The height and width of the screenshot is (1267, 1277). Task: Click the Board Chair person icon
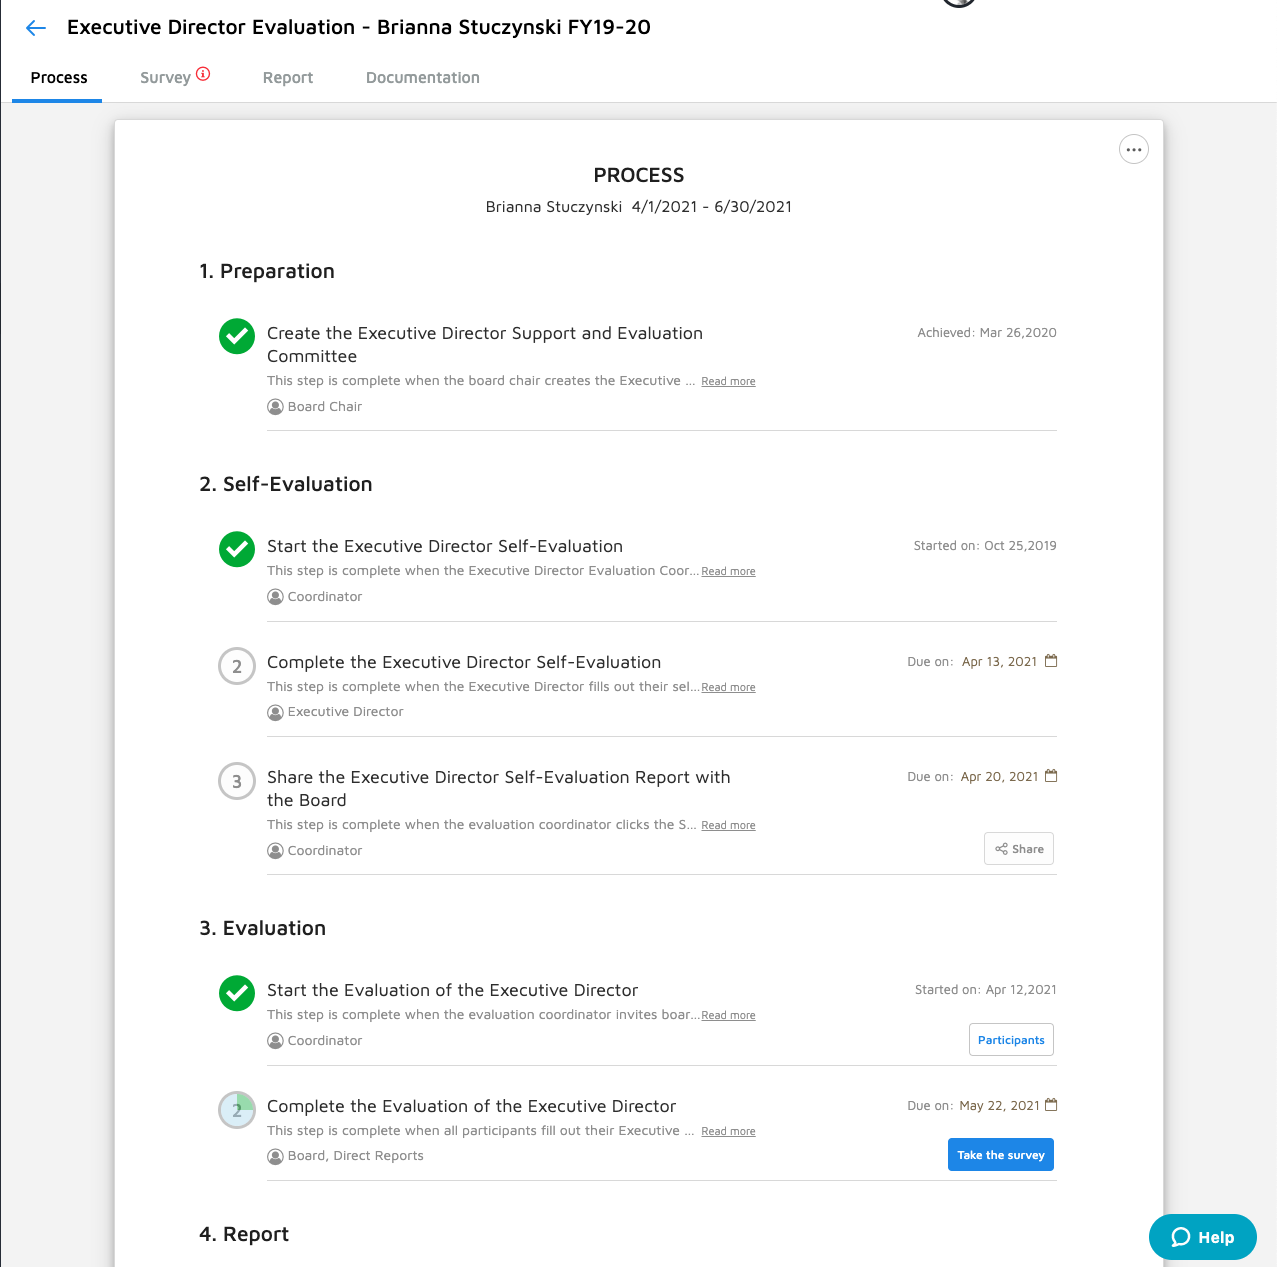tap(275, 407)
